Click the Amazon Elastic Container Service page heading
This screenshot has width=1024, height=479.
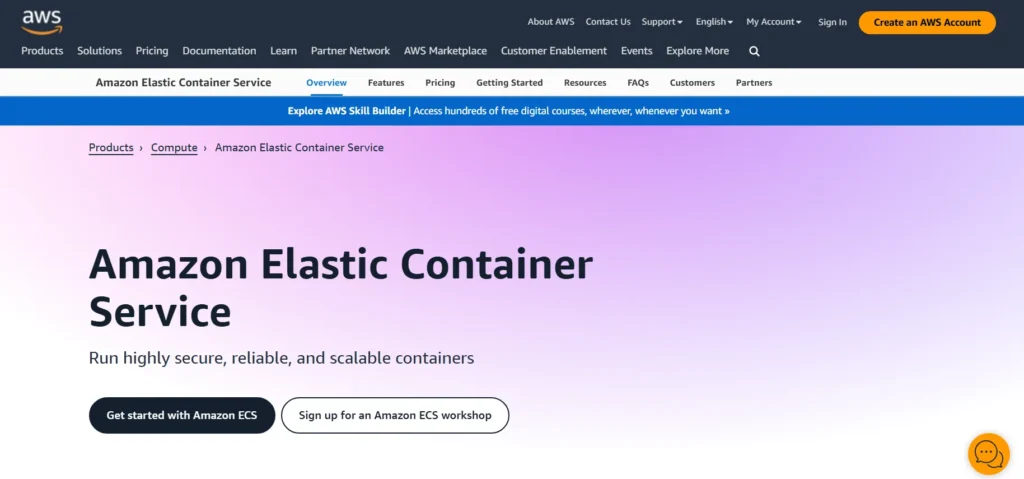pos(341,288)
